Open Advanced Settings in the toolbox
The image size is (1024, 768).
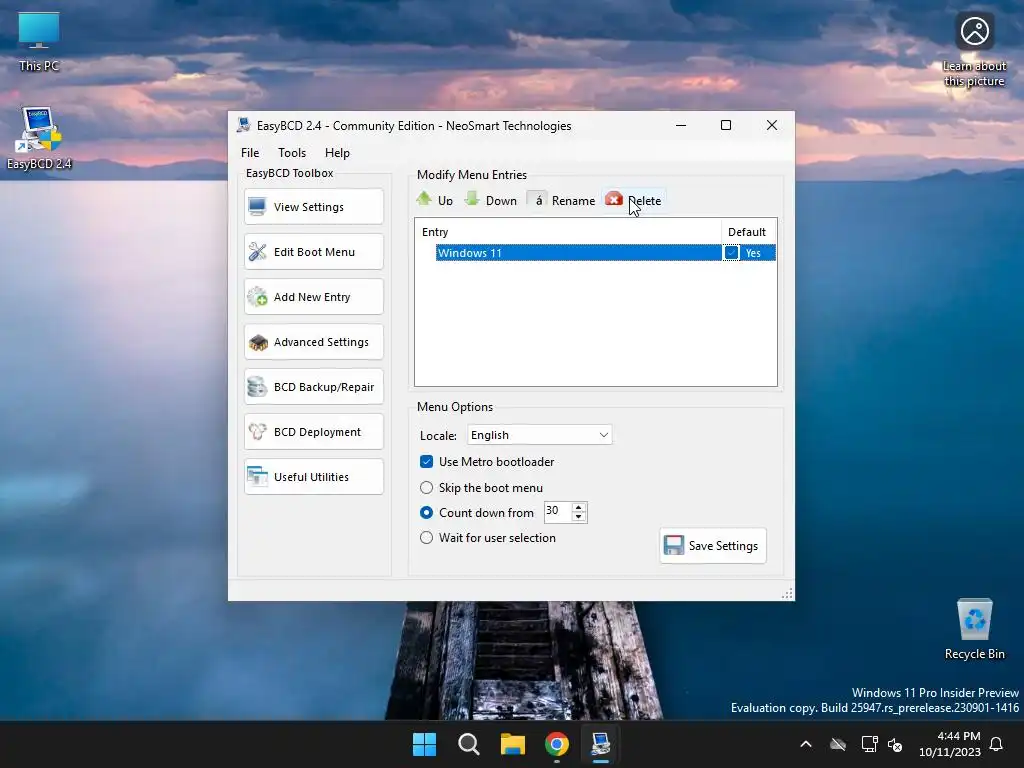[313, 342]
